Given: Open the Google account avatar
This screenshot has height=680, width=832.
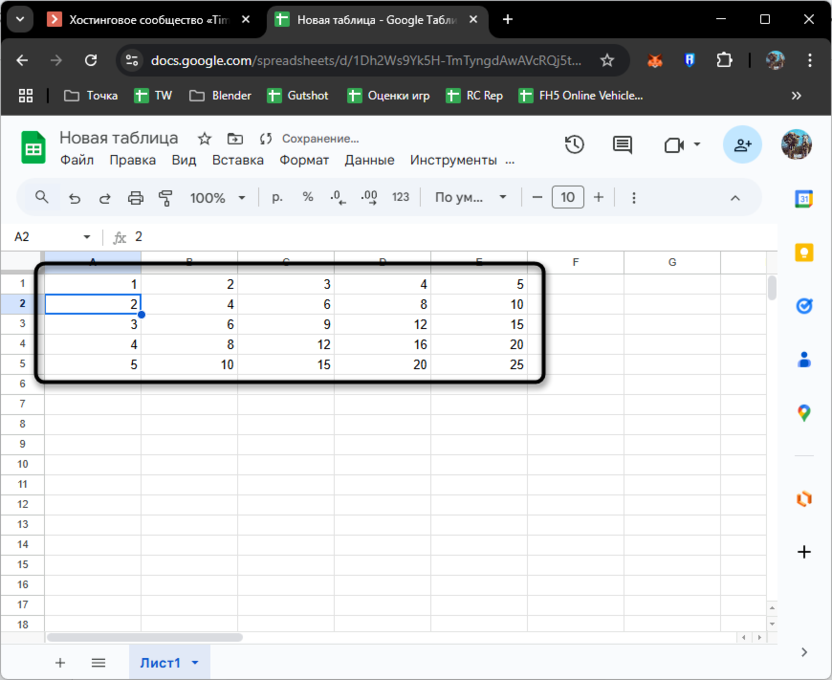Looking at the screenshot, I should pos(796,144).
